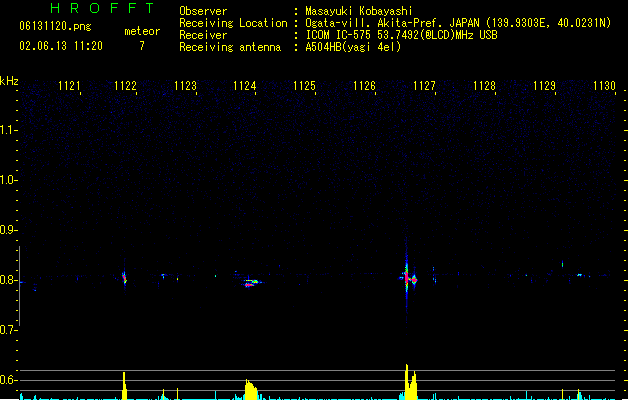Click the meteor count value 7

coord(142,46)
